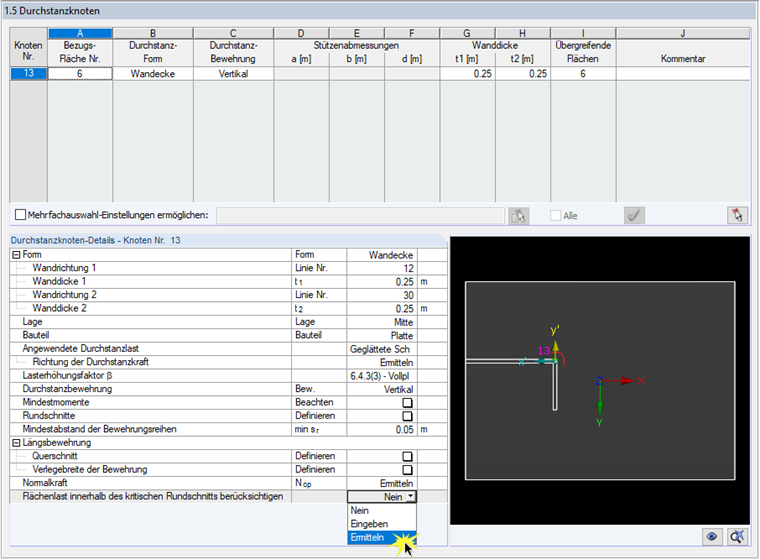Collapse the Längsbewehrung tree group
Image resolution: width=760 pixels, height=560 pixels.
[16, 443]
